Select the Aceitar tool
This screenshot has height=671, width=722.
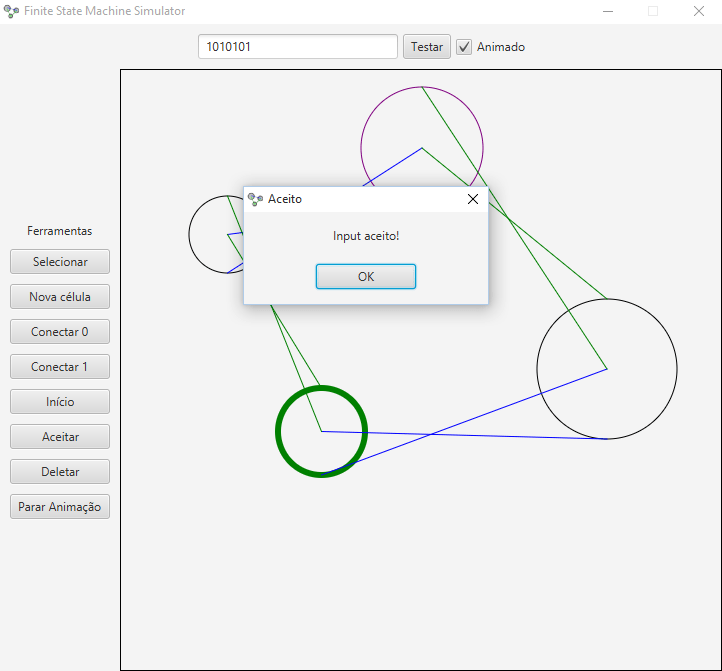pyautogui.click(x=60, y=437)
